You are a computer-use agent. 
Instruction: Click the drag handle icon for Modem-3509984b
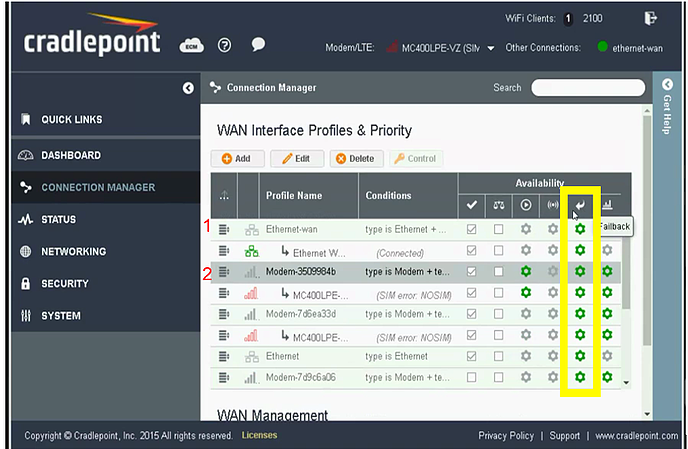click(x=224, y=271)
